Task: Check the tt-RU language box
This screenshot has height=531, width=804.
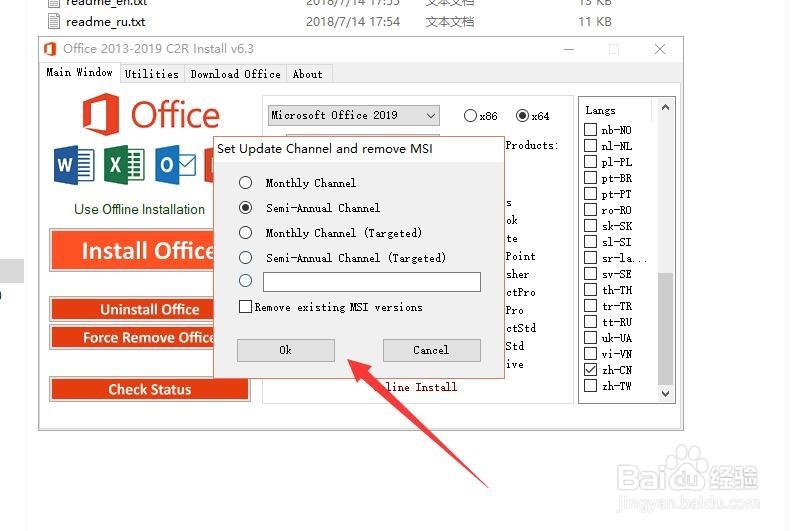Action: [591, 321]
